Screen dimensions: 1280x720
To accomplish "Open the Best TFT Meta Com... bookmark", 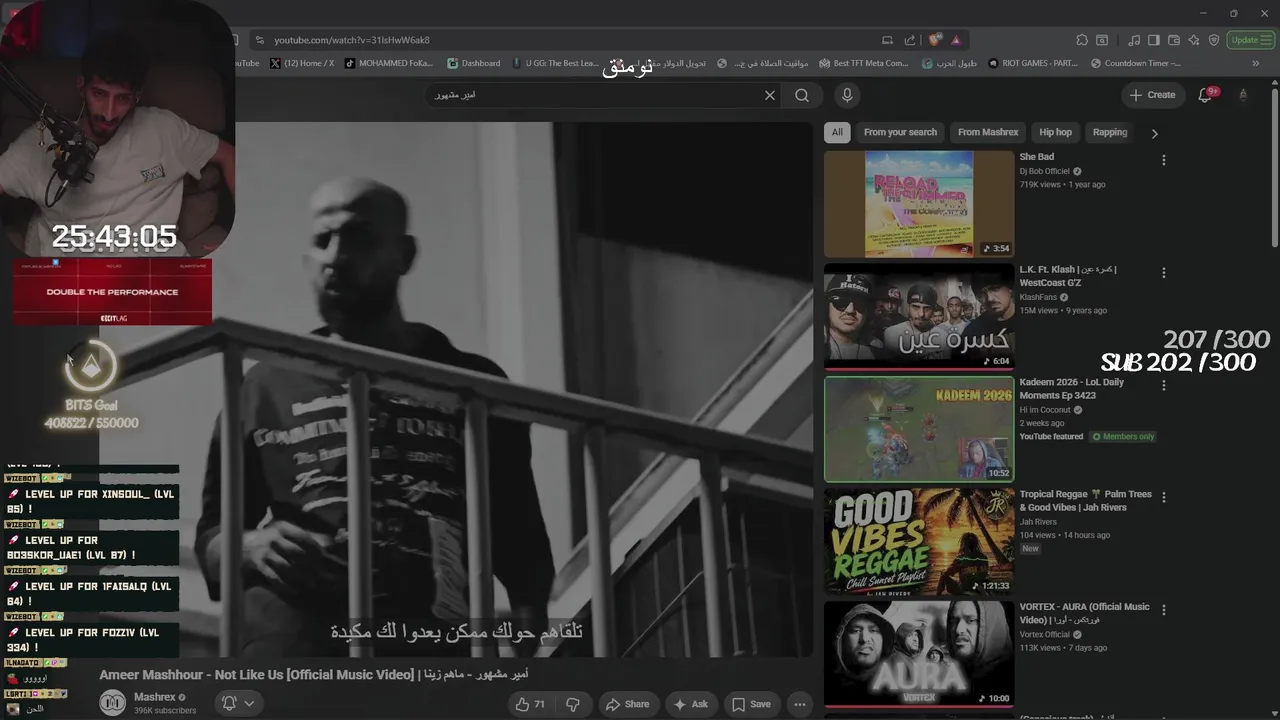I will coord(864,63).
